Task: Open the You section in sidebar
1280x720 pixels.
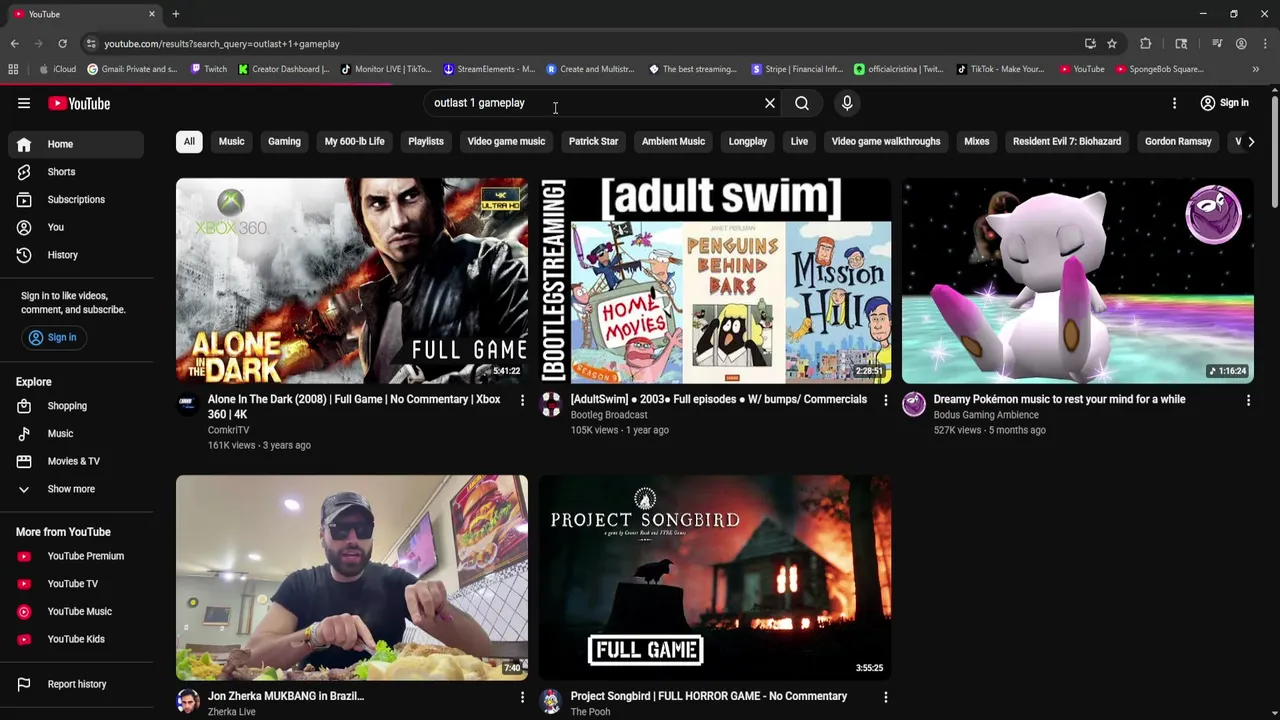Action: pos(76,227)
